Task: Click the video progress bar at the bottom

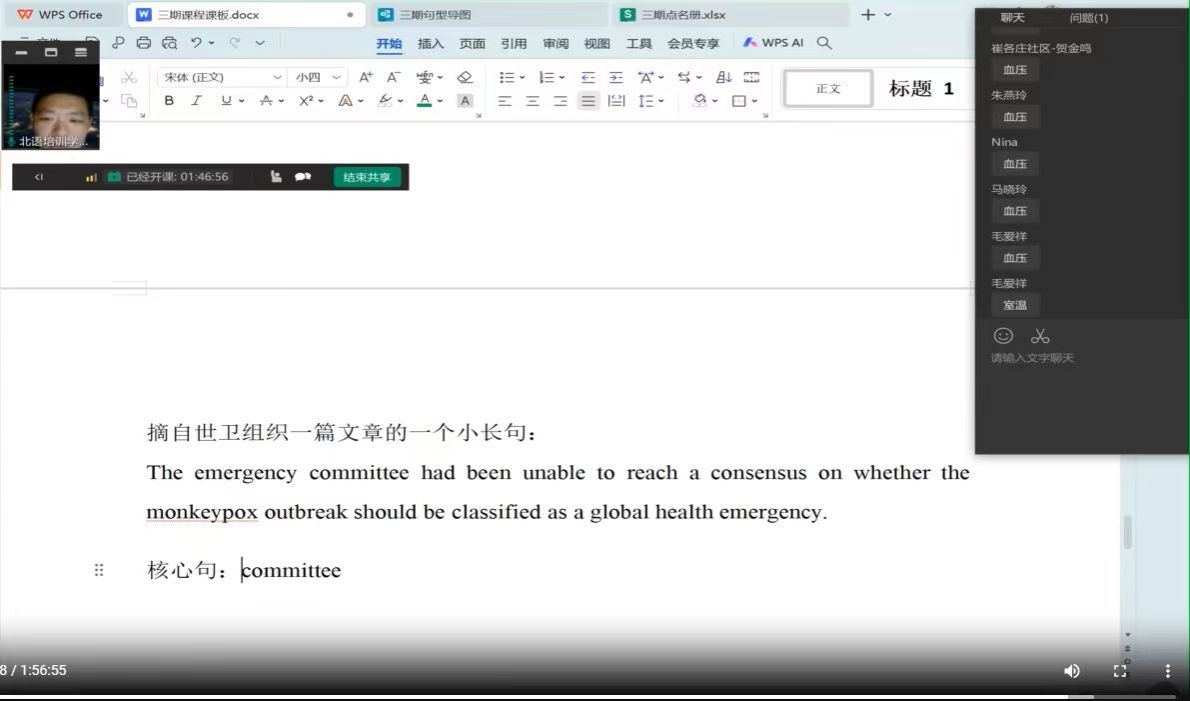Action: [x=600, y=696]
